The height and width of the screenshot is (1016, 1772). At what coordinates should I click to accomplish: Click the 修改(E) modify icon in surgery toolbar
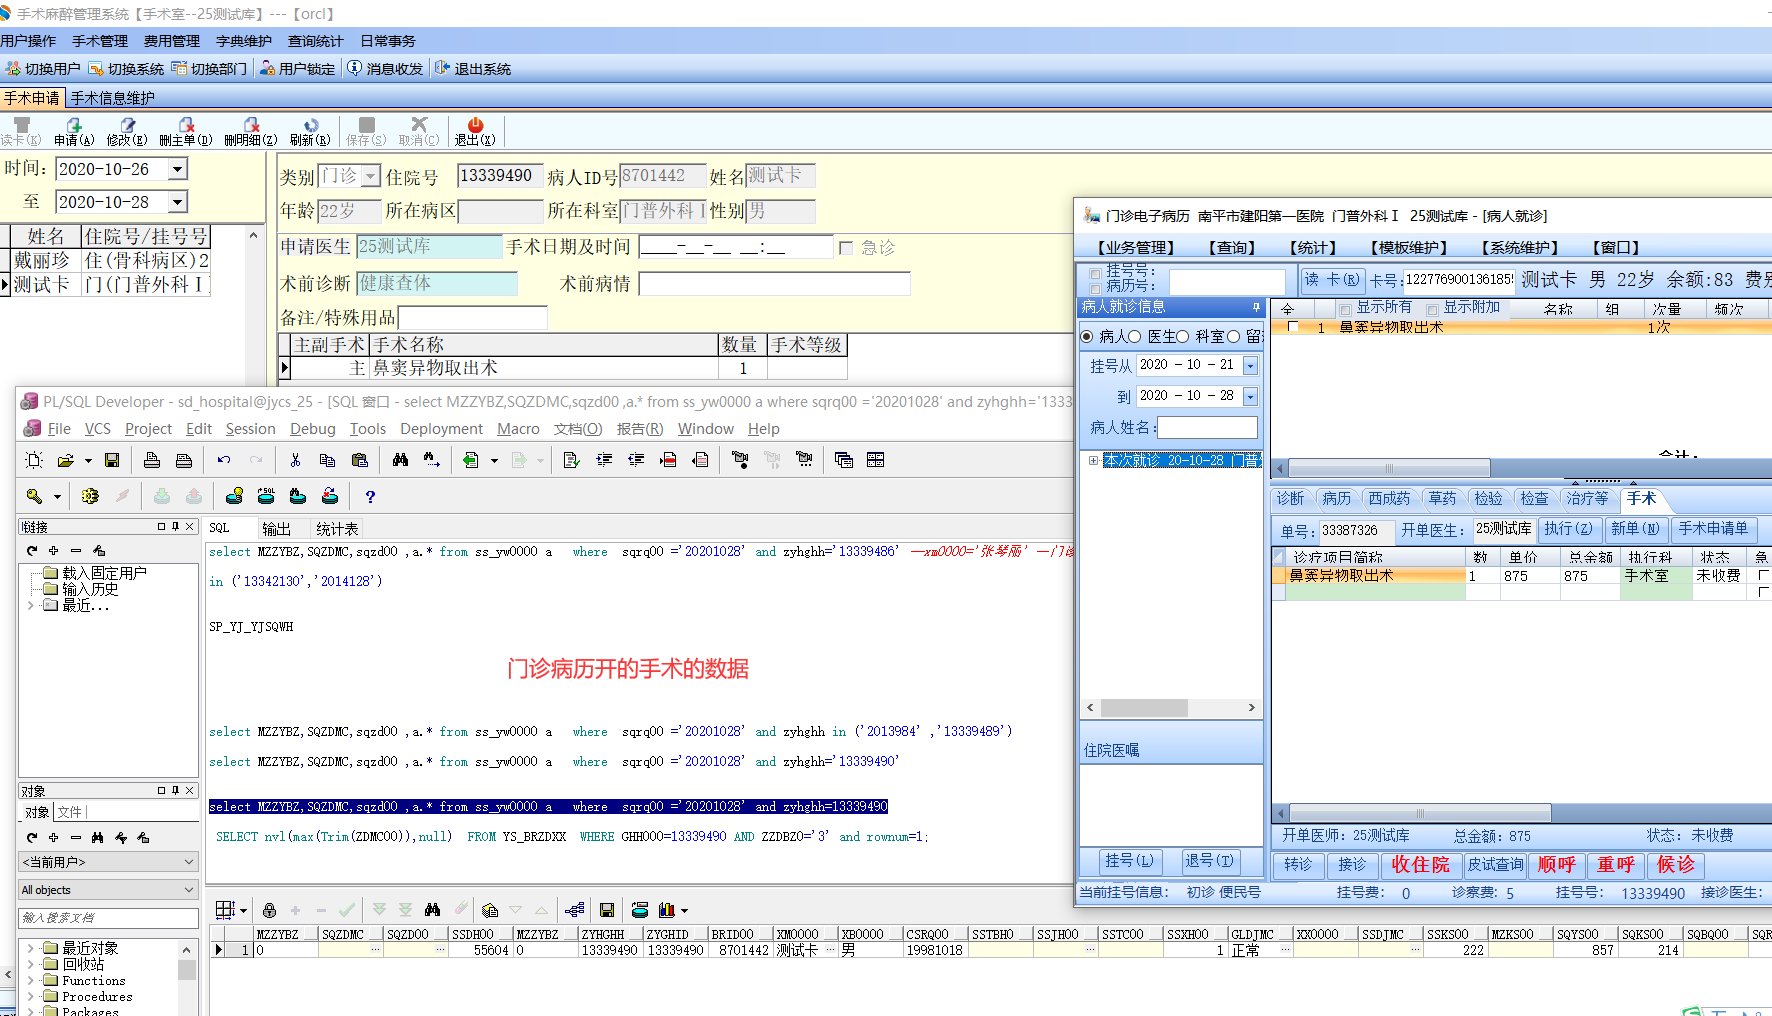[127, 132]
